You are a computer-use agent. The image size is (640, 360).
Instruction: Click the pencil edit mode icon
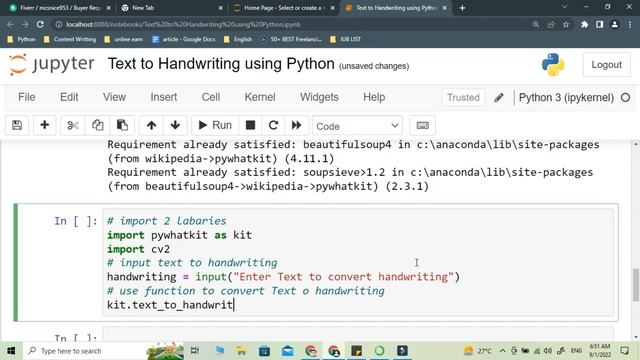coord(499,98)
